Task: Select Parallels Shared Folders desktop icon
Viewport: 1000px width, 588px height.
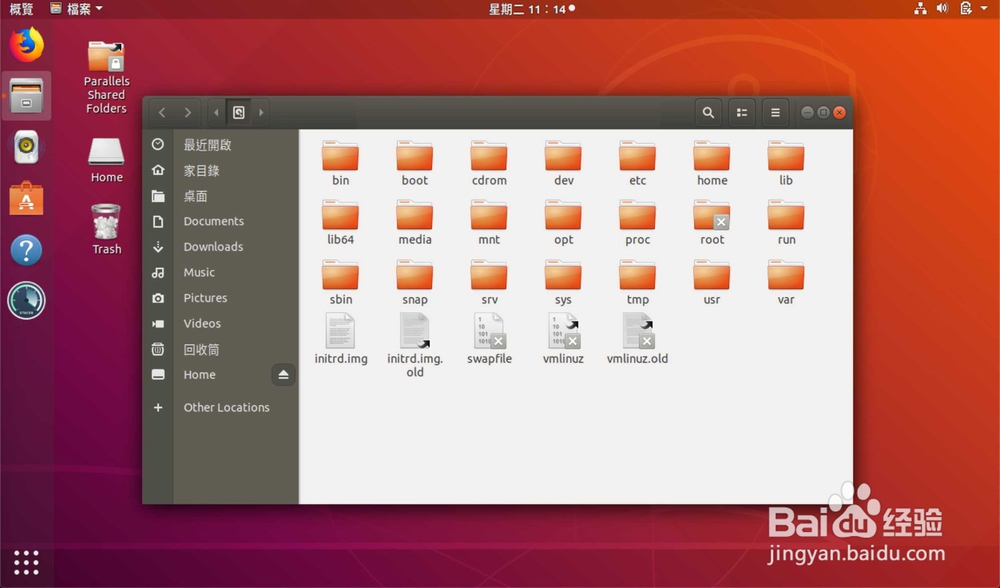Action: click(x=107, y=77)
